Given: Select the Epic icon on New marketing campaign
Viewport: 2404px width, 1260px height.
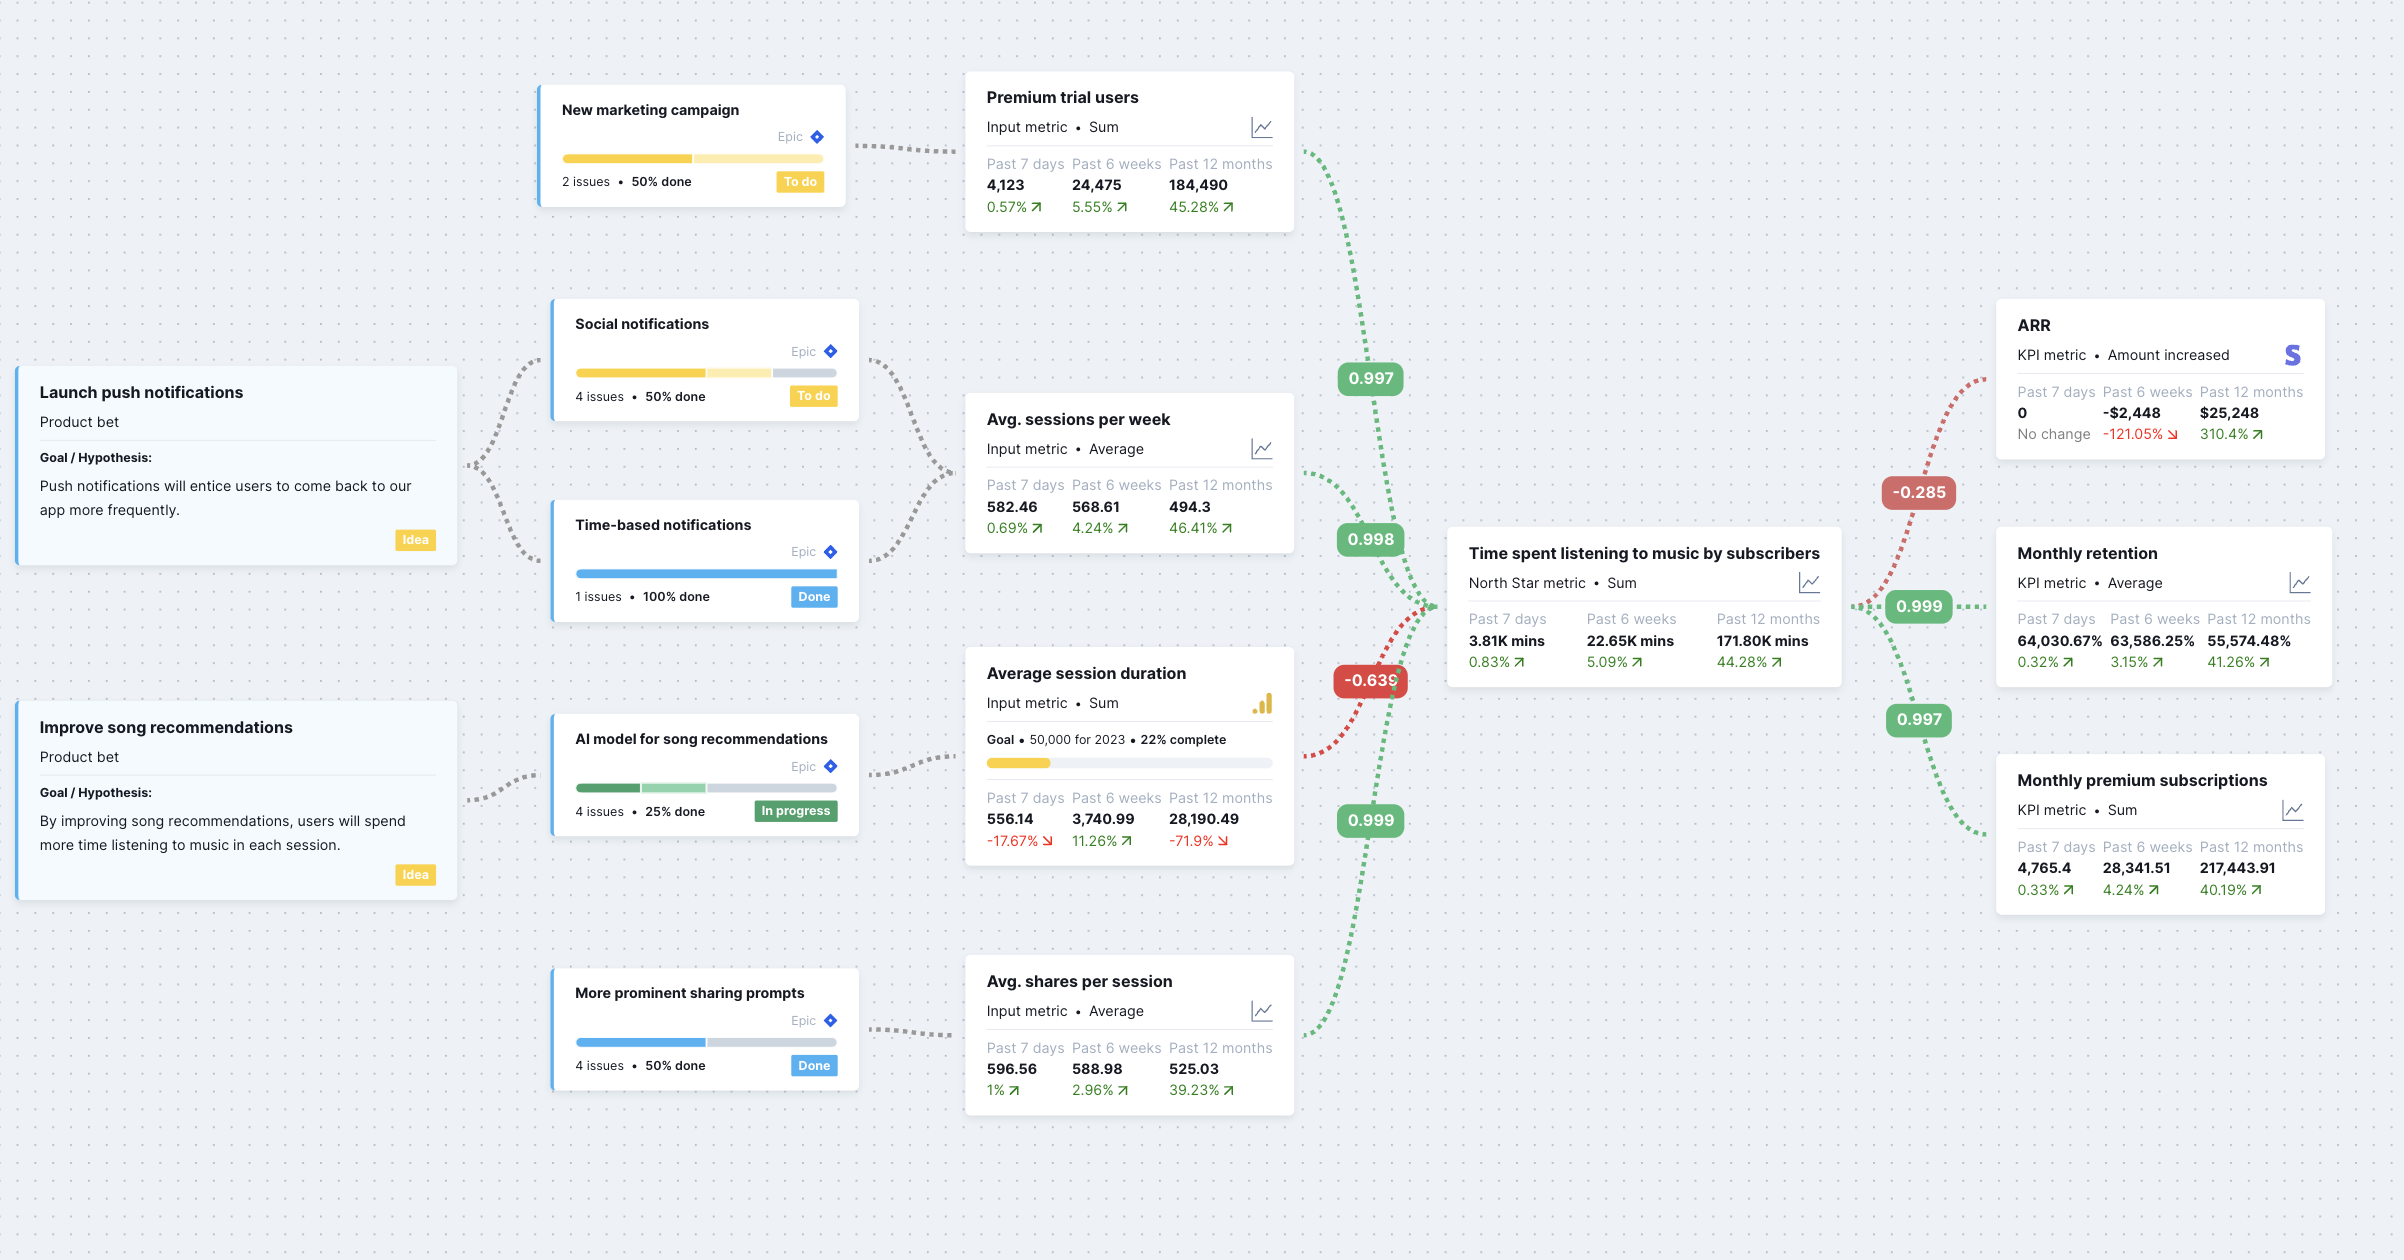Looking at the screenshot, I should 816,136.
